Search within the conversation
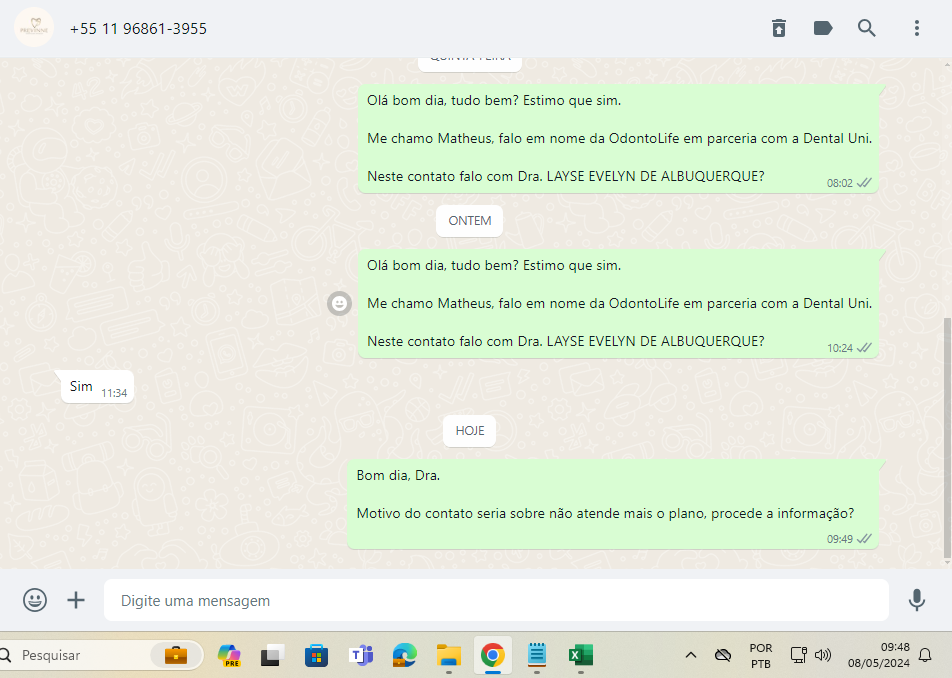Screen dimensions: 952x678 point(866,28)
